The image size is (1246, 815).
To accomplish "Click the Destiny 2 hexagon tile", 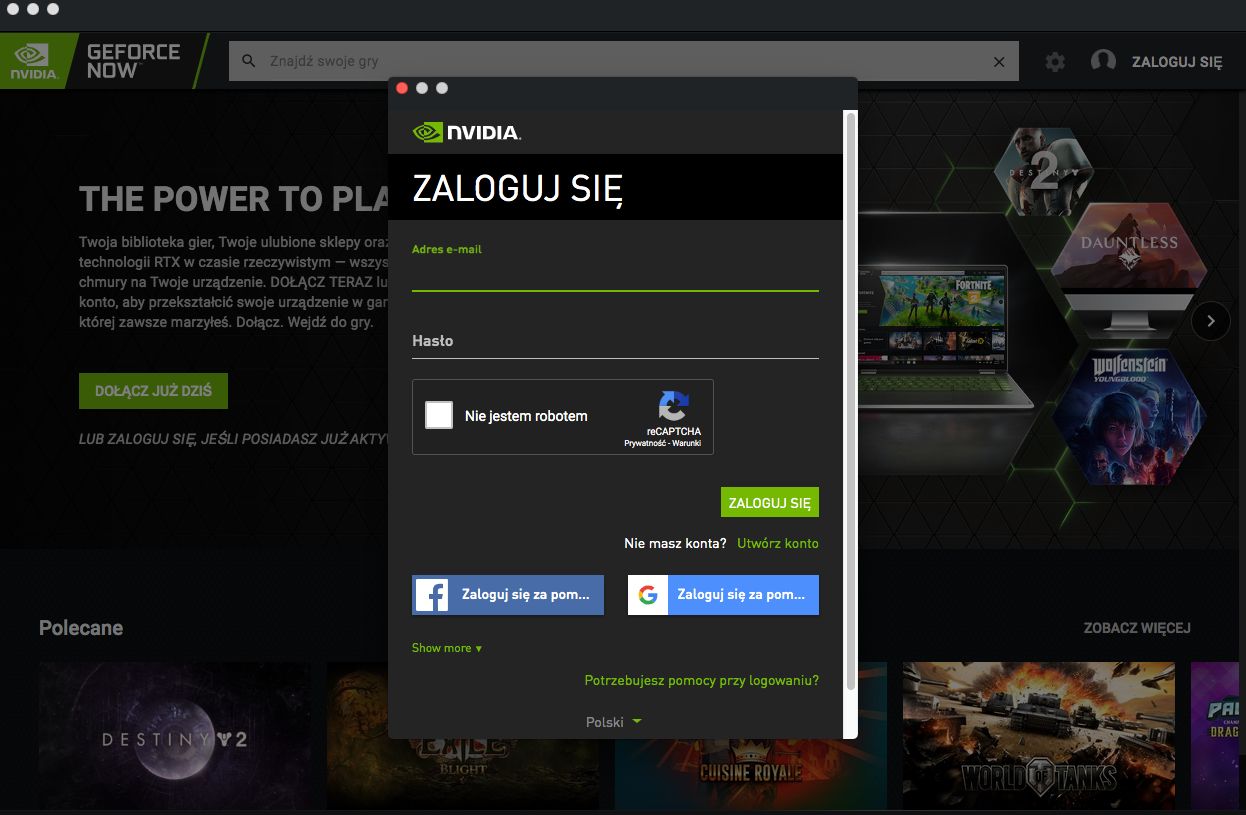I will click(1044, 171).
